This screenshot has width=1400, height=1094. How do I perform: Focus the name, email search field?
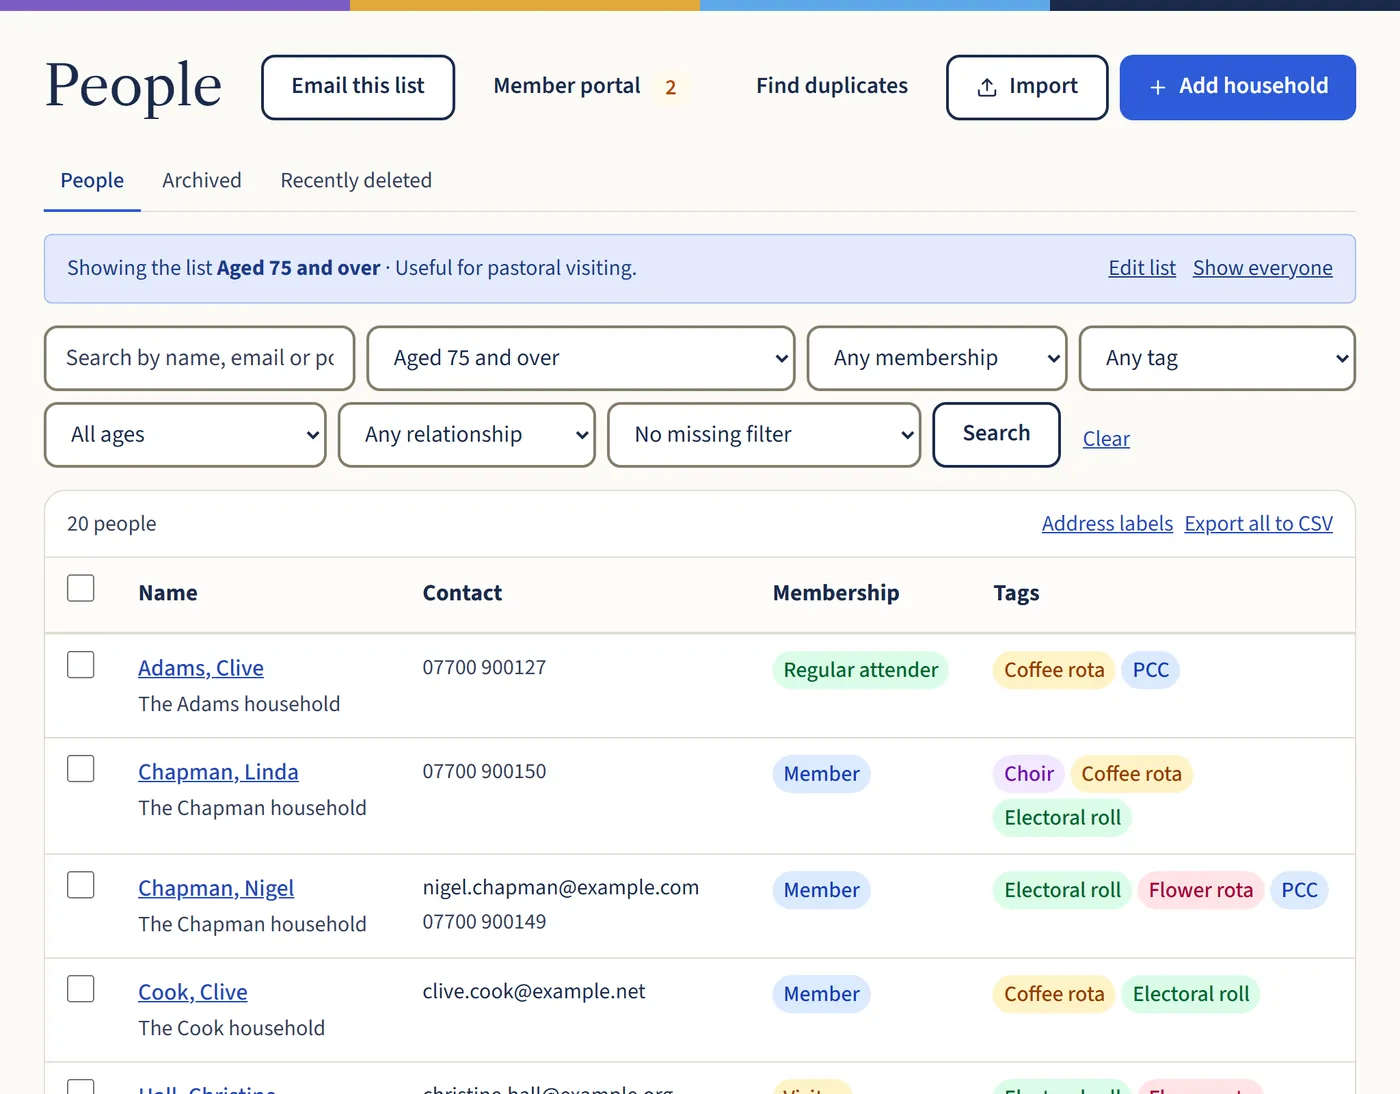(x=200, y=358)
